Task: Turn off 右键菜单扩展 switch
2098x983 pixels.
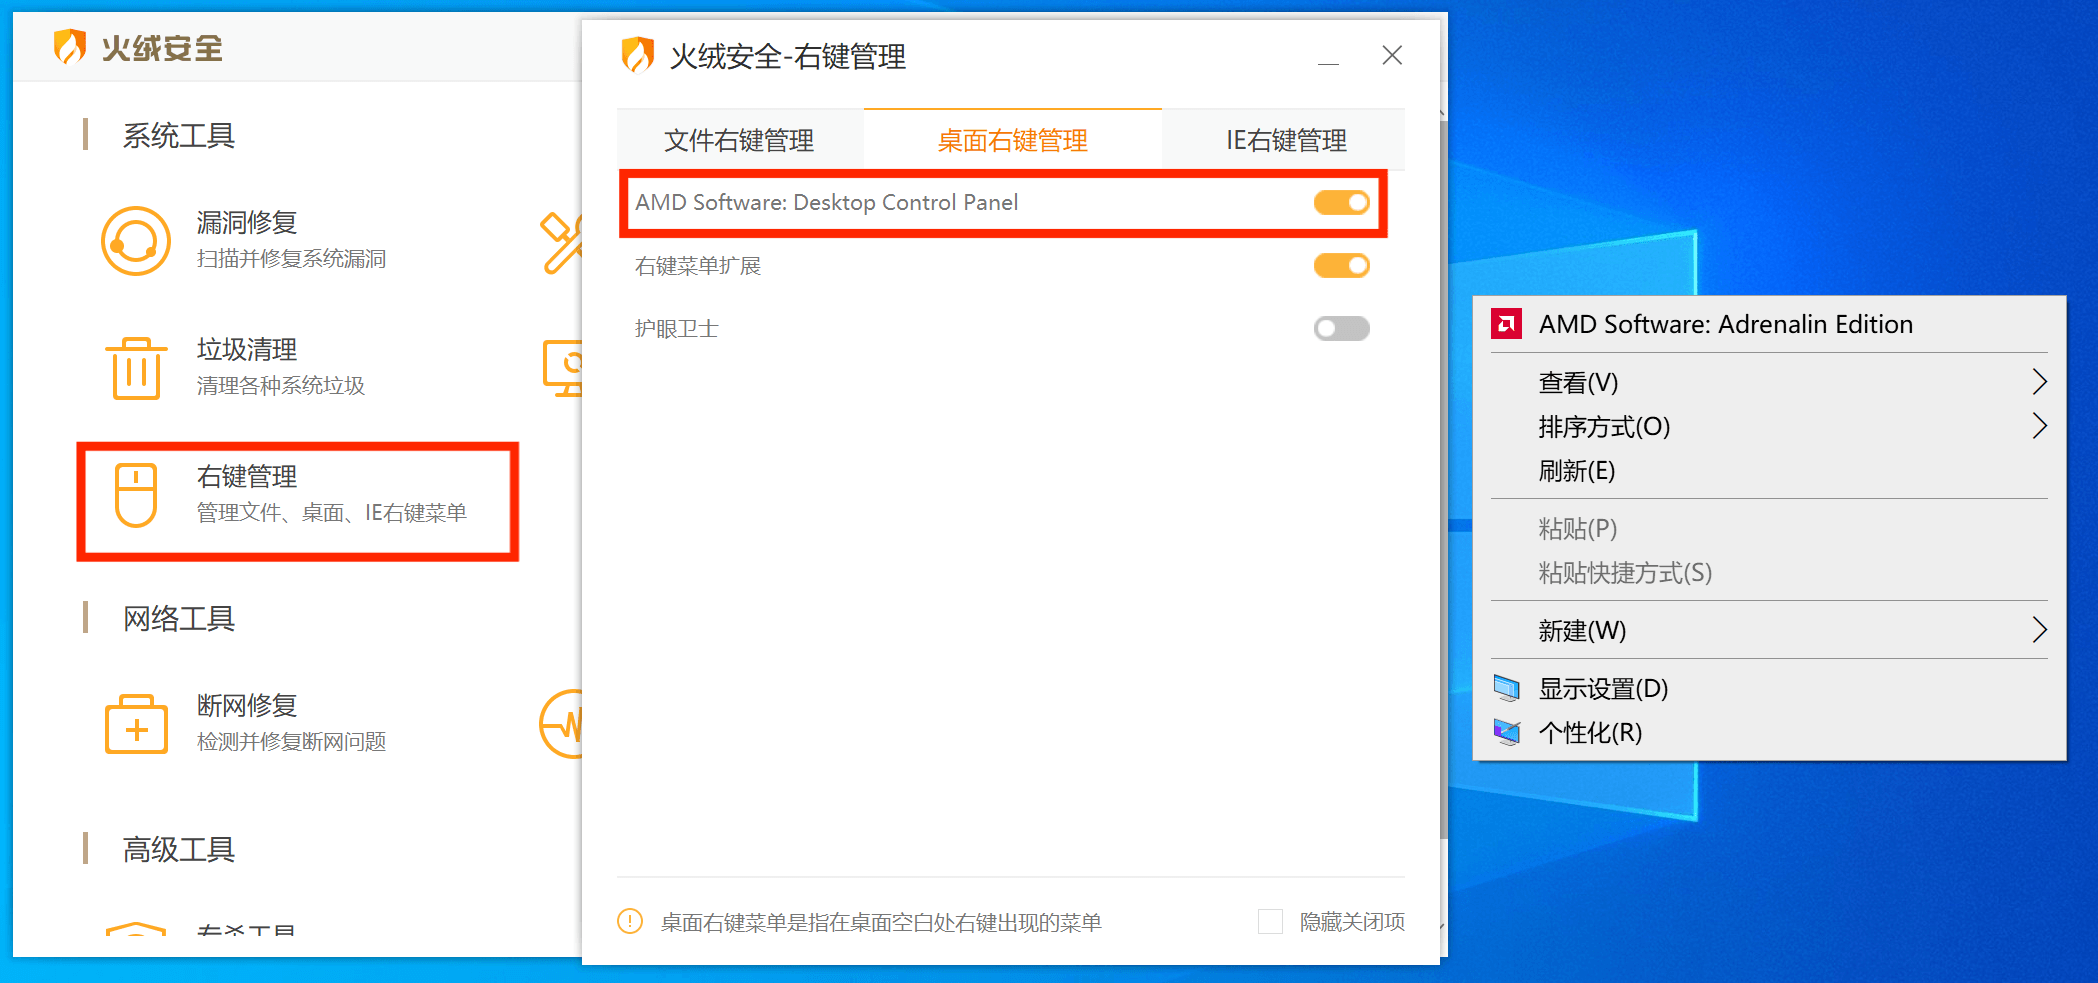Action: (x=1341, y=266)
